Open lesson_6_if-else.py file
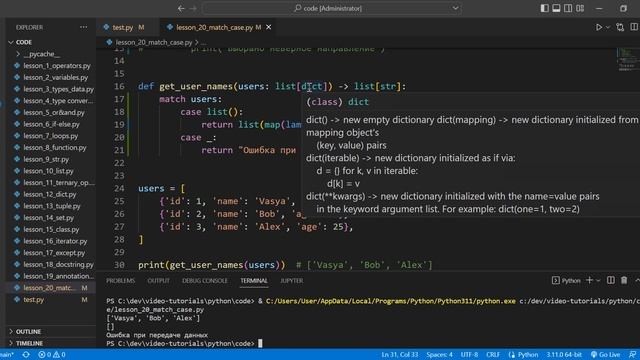Screen dimensions: 640x360 51,124
